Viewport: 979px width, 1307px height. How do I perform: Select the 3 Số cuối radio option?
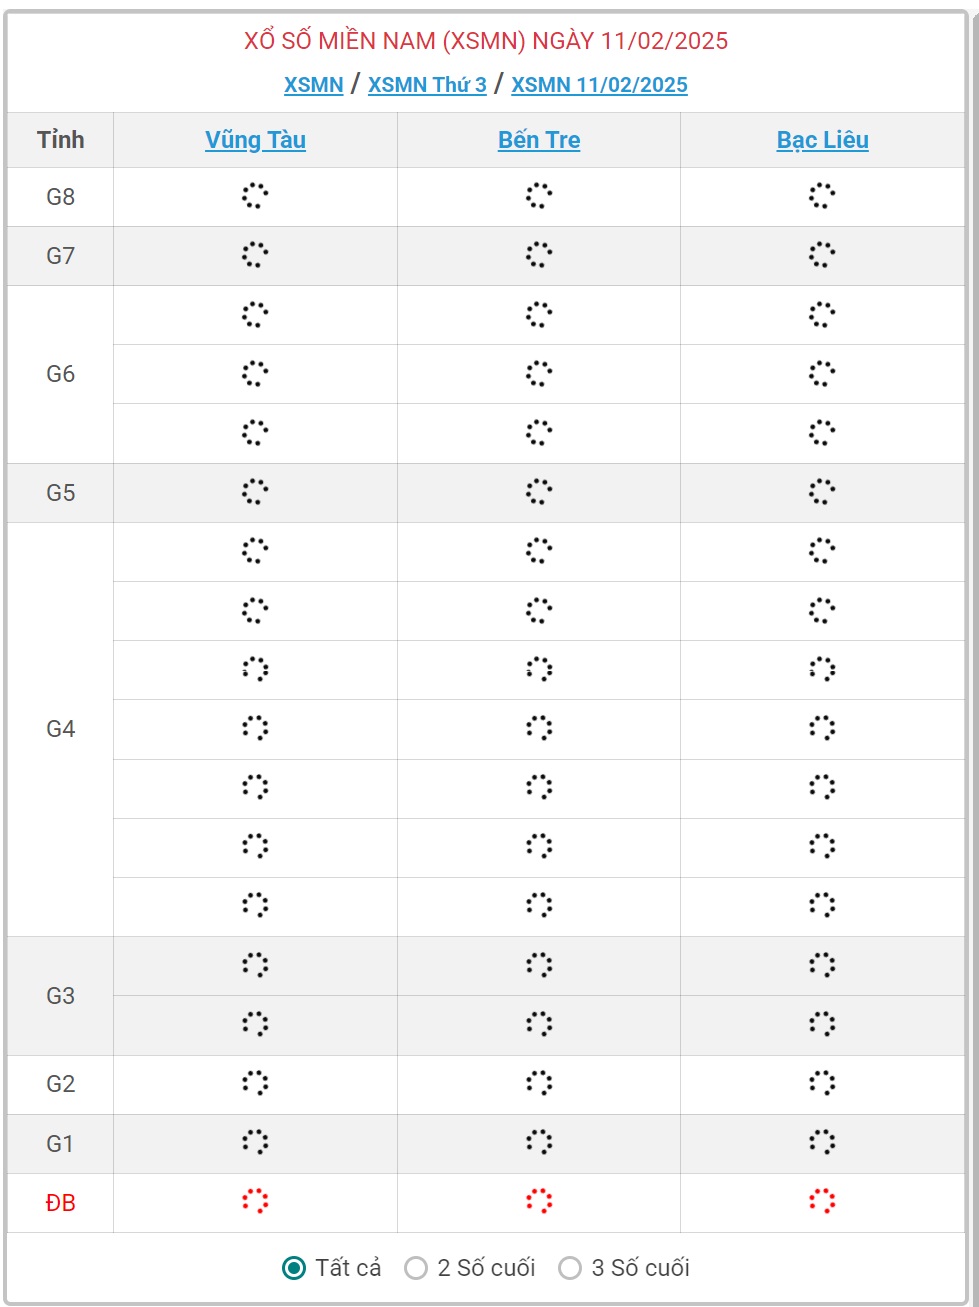point(570,1268)
